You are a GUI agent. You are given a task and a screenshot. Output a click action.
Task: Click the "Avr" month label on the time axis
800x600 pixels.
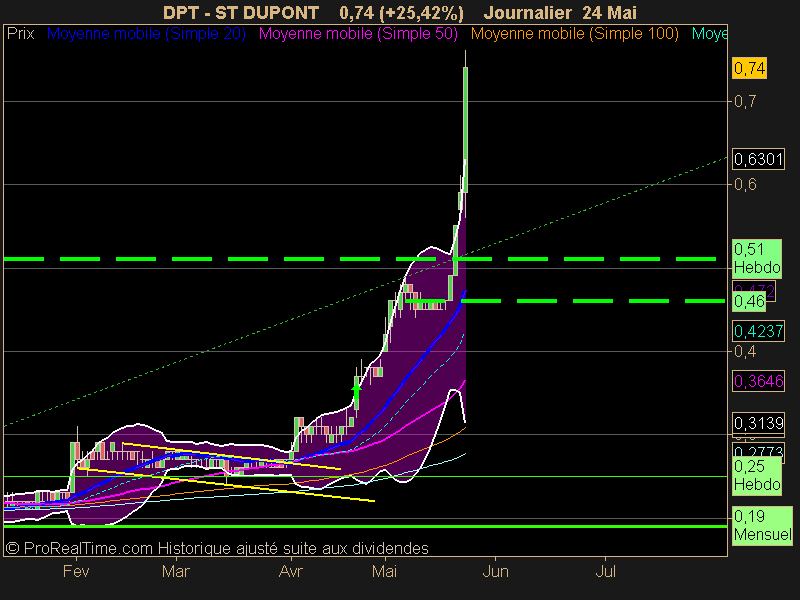coord(291,571)
